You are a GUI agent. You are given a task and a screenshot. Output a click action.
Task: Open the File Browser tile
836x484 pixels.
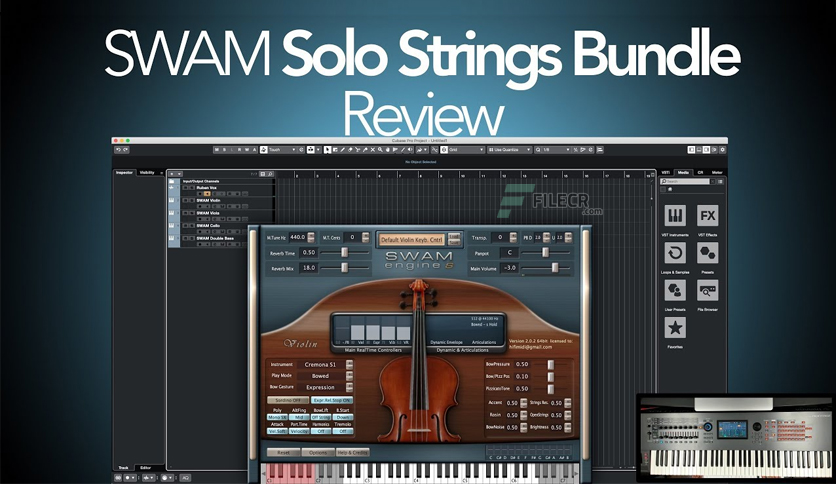(708, 291)
